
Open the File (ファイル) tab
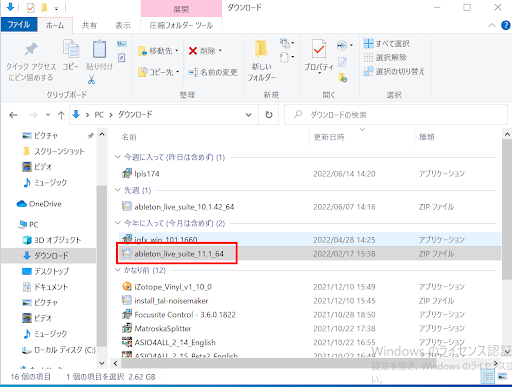[x=19, y=25]
